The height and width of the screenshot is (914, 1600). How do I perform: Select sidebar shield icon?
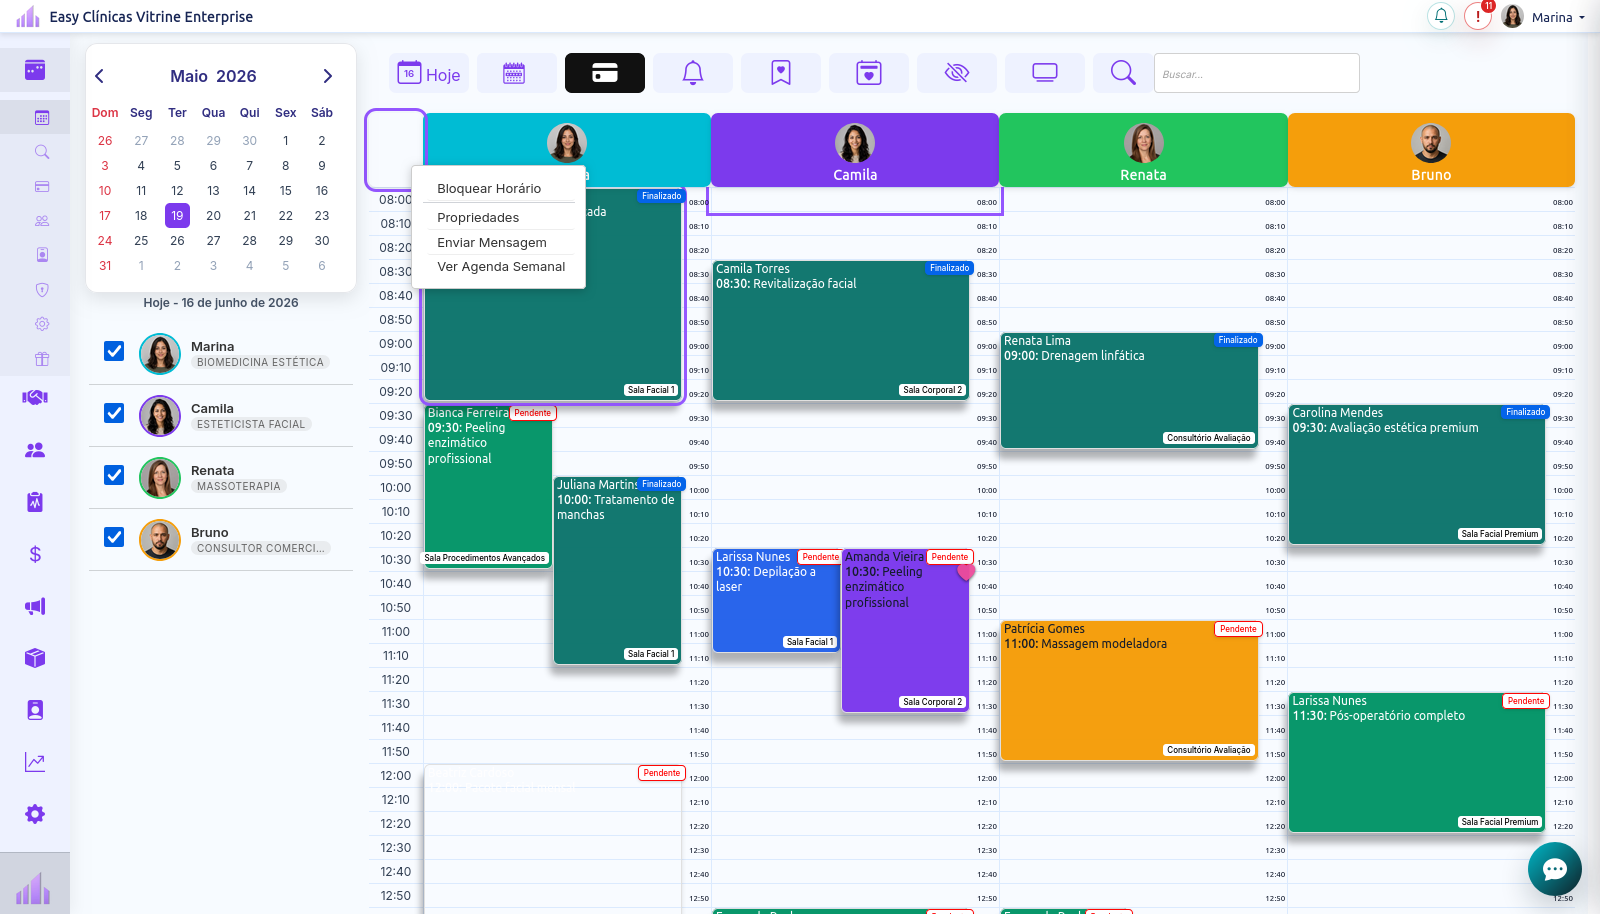pos(42,290)
